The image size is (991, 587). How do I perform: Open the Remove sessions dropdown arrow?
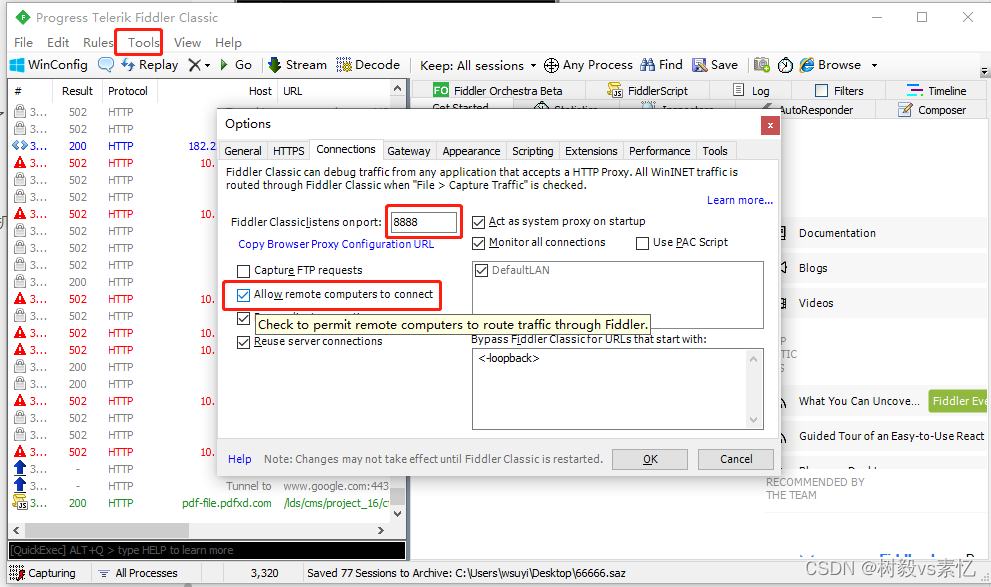[x=207, y=65]
